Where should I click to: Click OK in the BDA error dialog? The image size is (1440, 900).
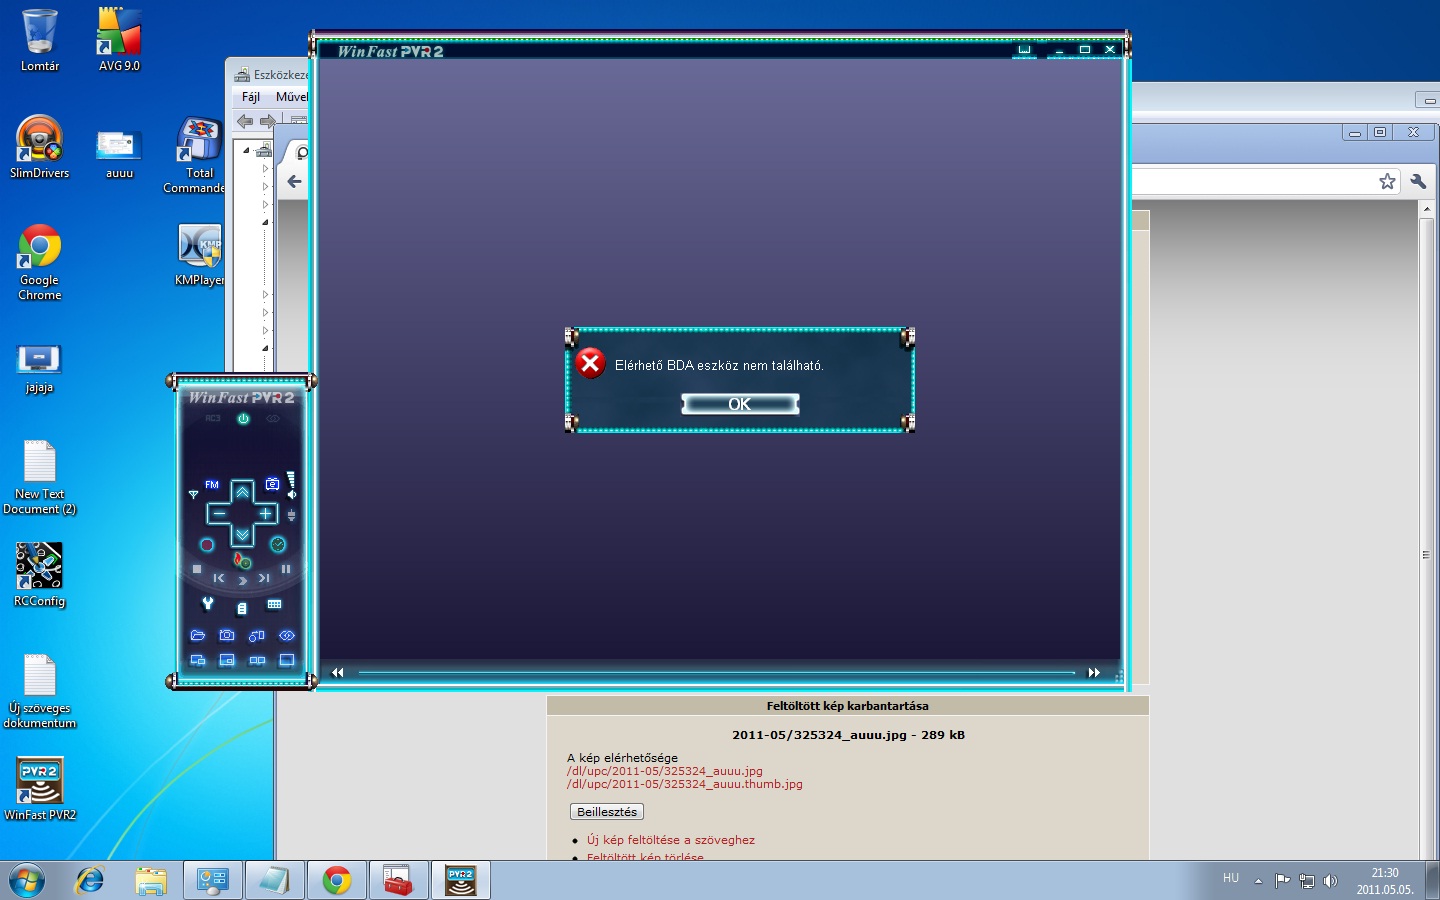pyautogui.click(x=740, y=404)
